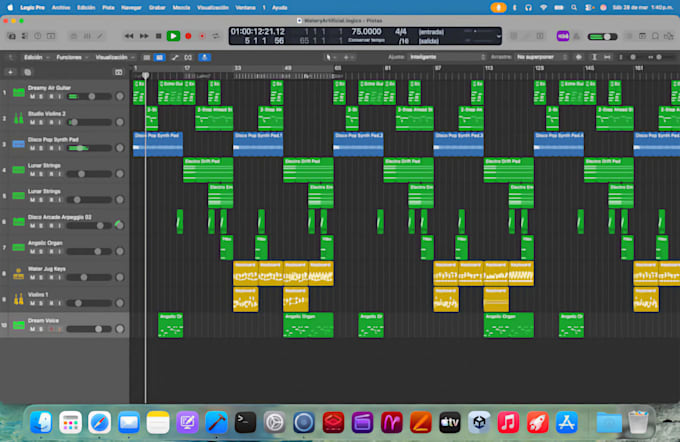Open Terminal from the Dock

click(x=245, y=422)
